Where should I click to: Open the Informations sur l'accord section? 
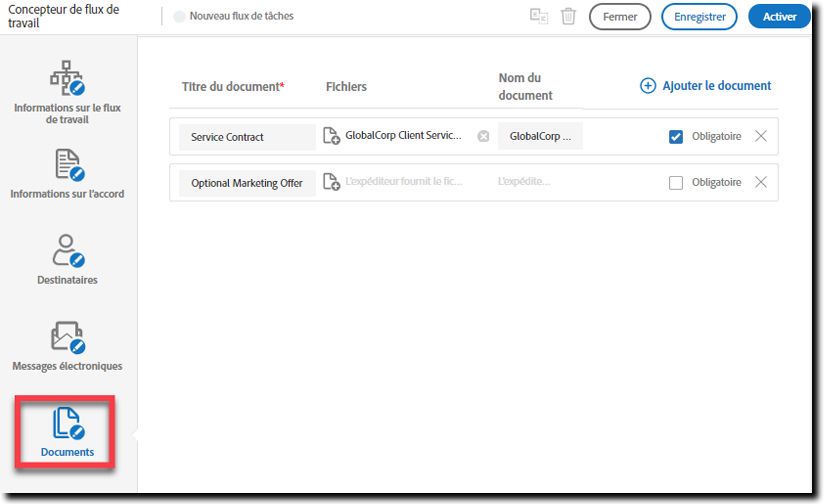pos(67,174)
